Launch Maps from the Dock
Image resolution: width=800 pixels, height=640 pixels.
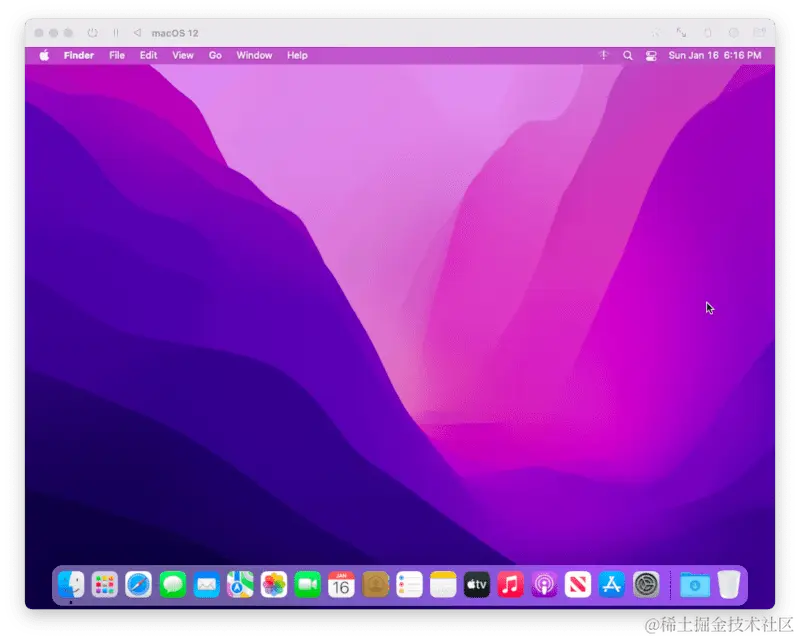[240, 584]
